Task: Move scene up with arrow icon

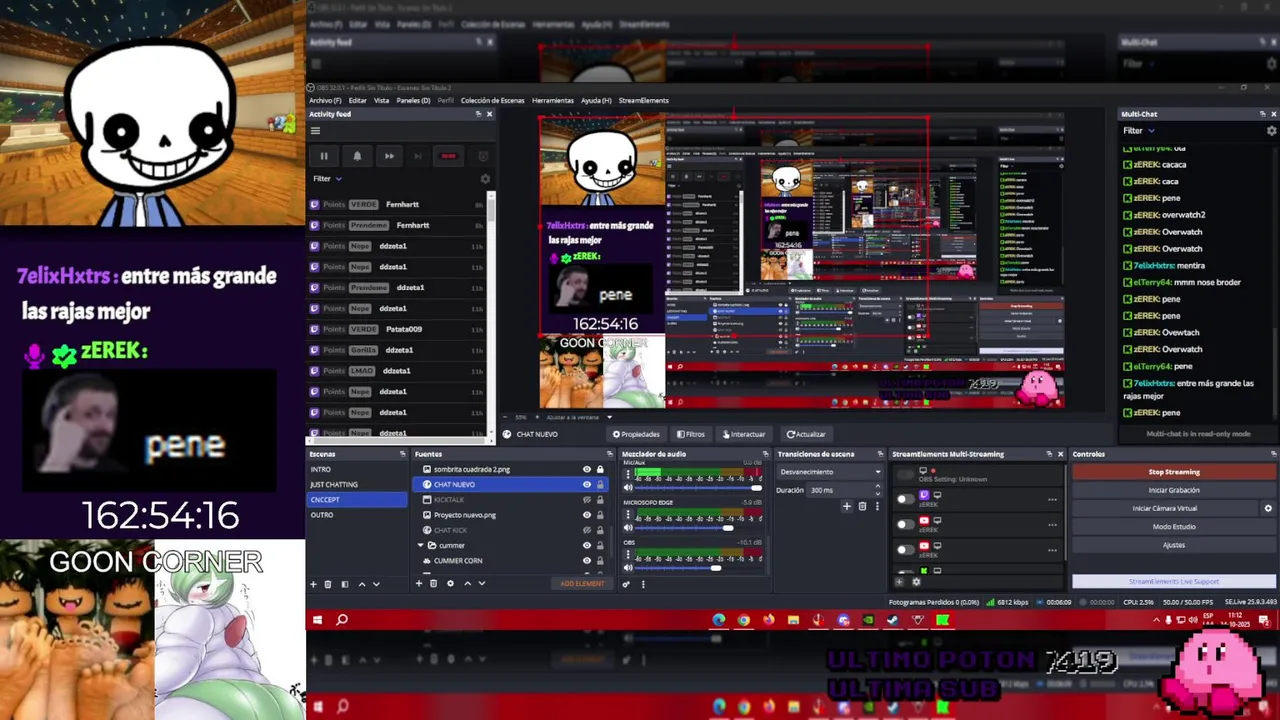Action: (x=362, y=584)
